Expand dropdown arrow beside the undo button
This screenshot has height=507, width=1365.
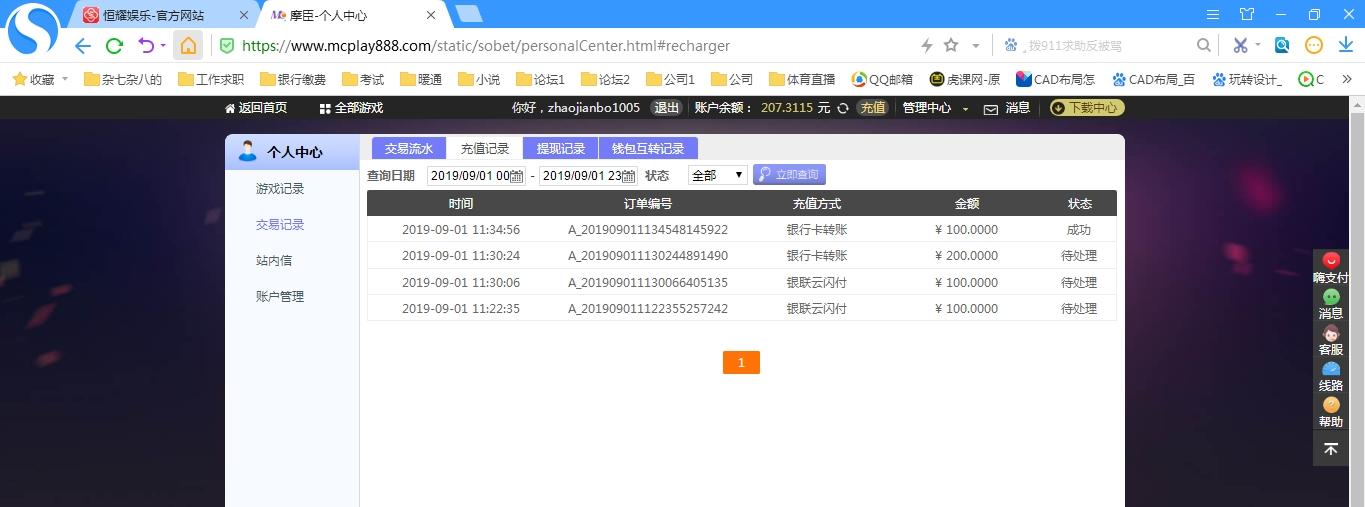[162, 46]
